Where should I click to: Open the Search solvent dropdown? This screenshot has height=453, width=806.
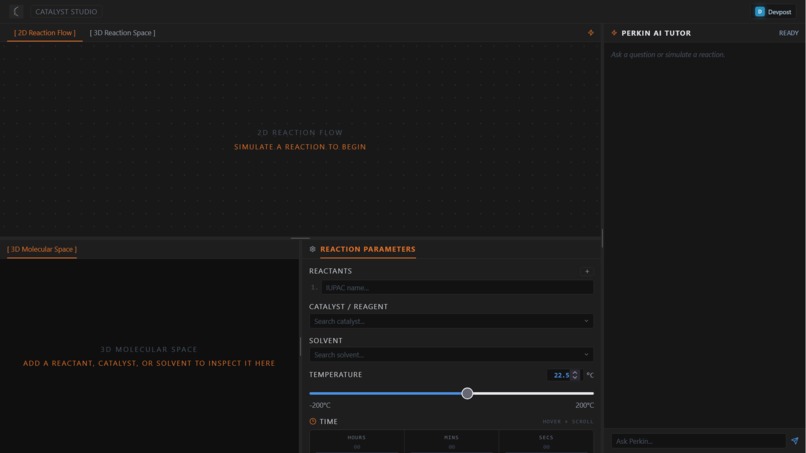click(x=451, y=355)
